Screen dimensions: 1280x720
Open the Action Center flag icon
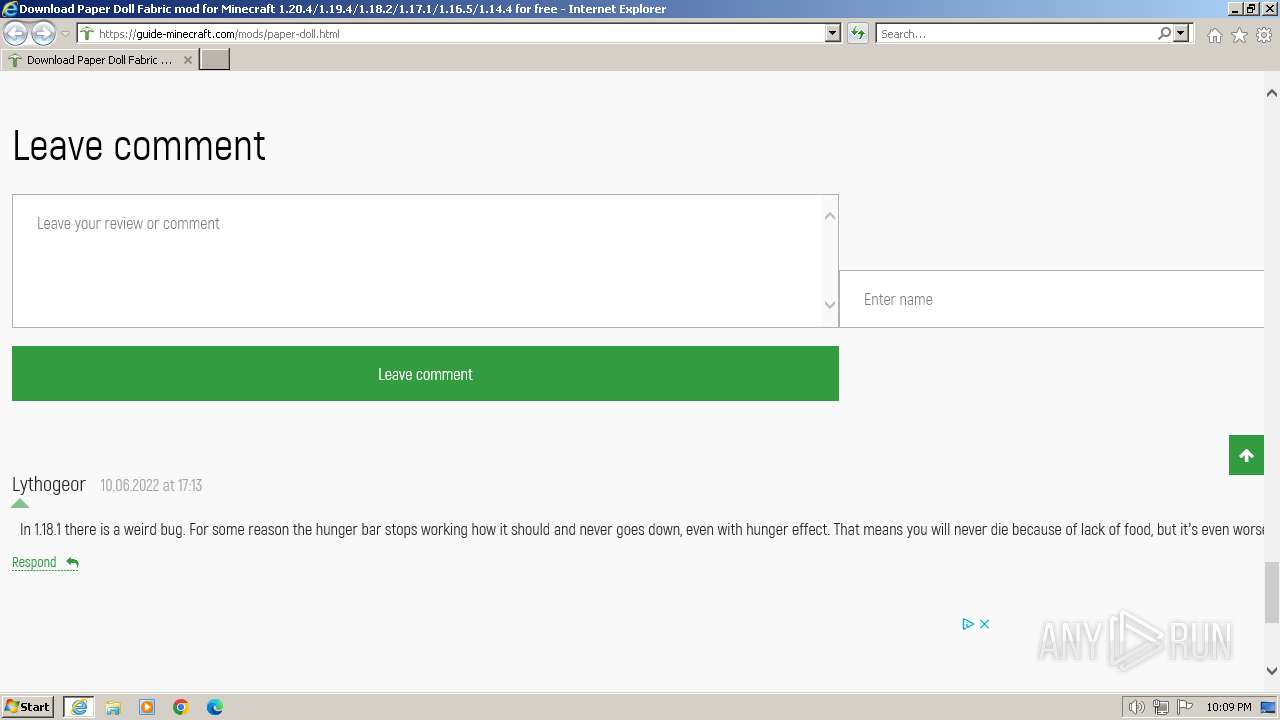pos(1185,707)
